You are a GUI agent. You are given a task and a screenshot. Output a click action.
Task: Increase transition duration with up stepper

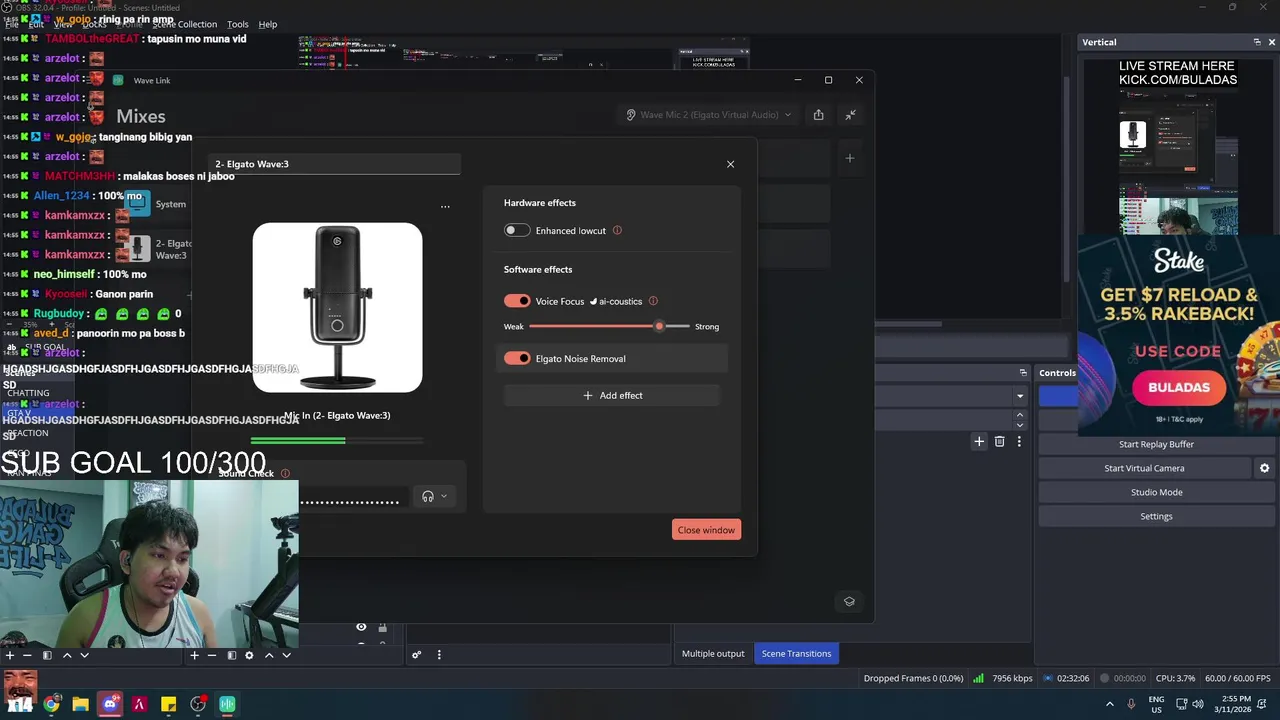point(1019,415)
